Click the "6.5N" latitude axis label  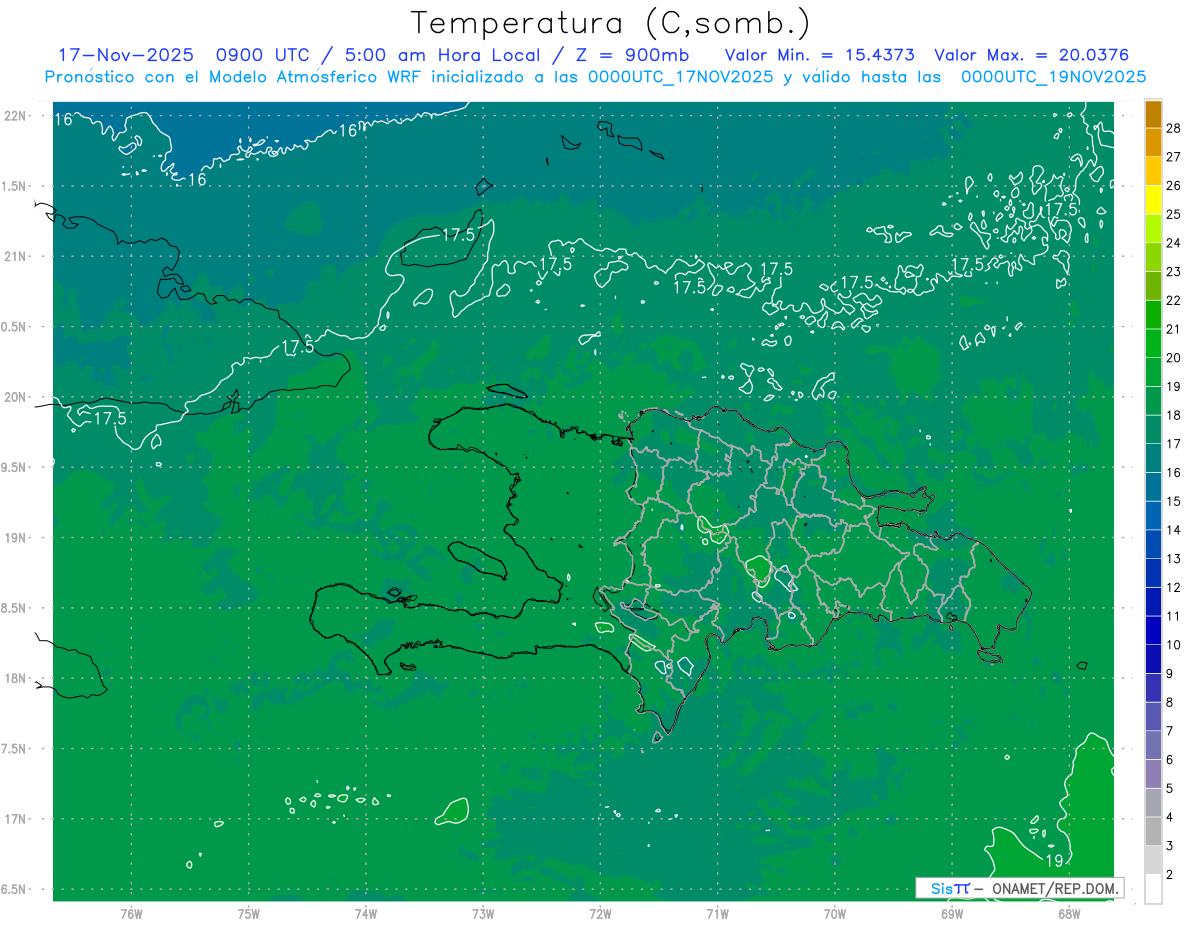14,889
